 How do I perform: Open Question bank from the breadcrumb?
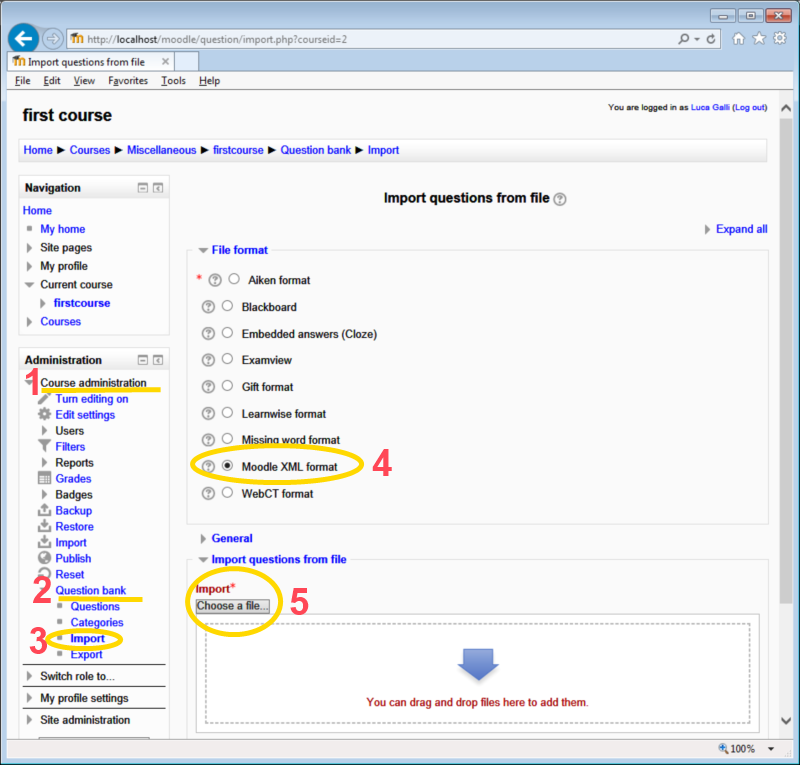pyautogui.click(x=316, y=150)
